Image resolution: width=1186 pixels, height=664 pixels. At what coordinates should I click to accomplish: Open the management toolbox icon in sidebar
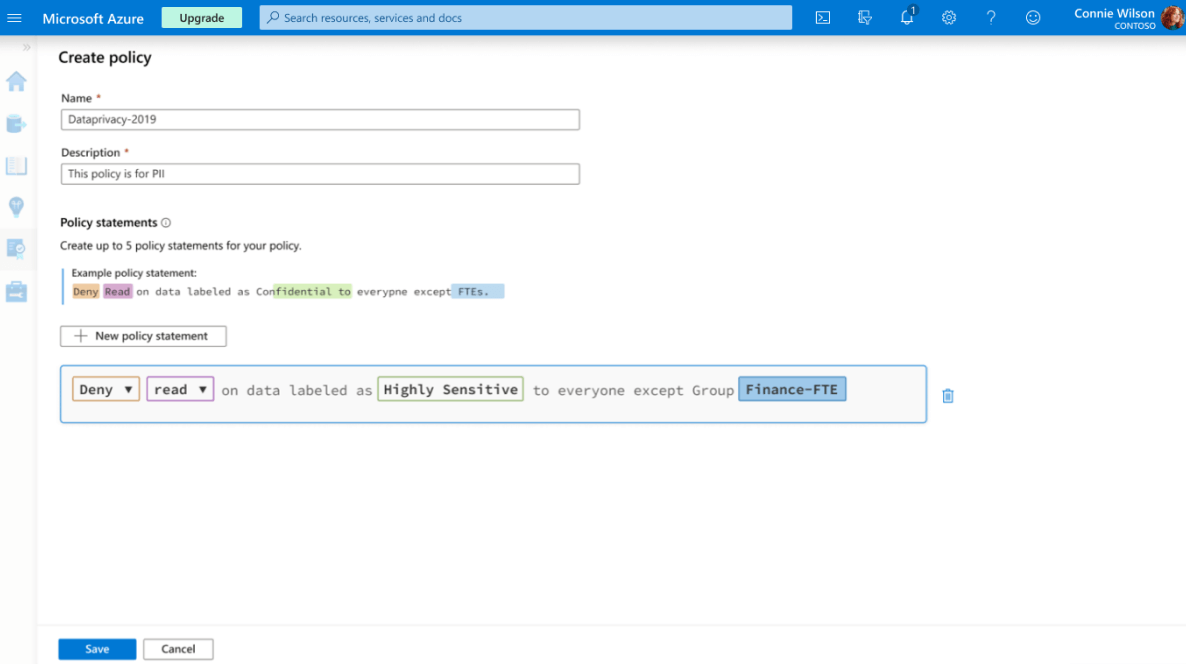[x=16, y=292]
